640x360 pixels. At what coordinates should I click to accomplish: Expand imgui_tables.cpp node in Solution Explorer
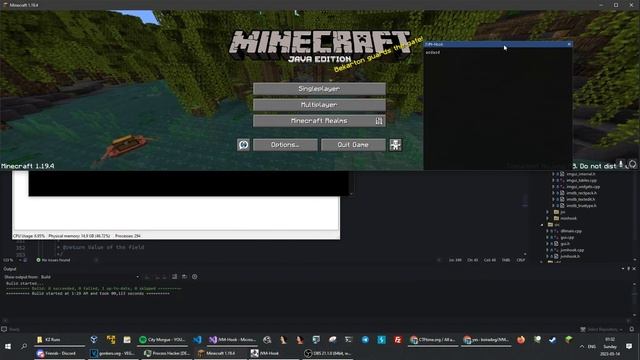point(553,180)
